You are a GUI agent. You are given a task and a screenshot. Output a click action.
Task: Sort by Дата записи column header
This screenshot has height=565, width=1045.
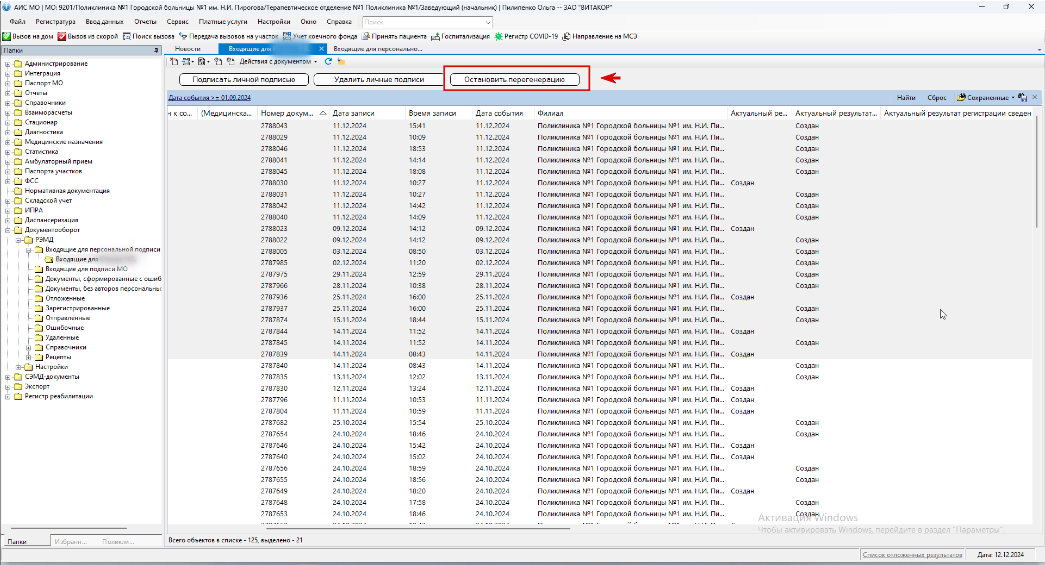point(367,113)
